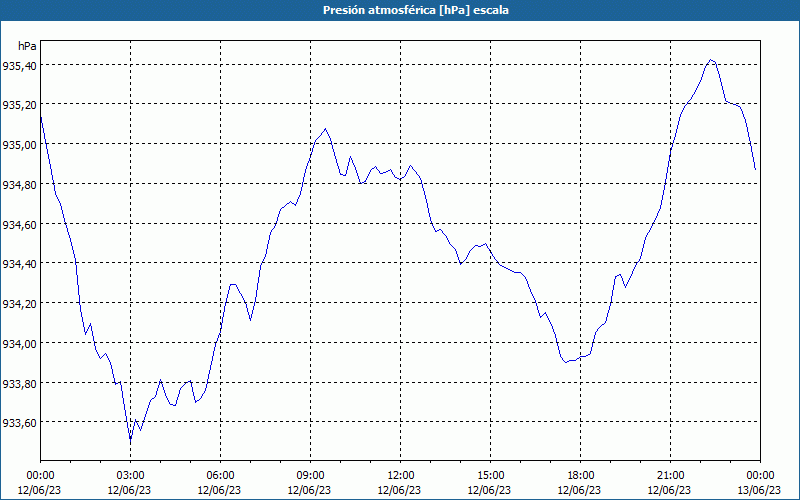Click the 935,00 y-axis value
Viewport: 800px width, 500px height.
click(x=19, y=145)
